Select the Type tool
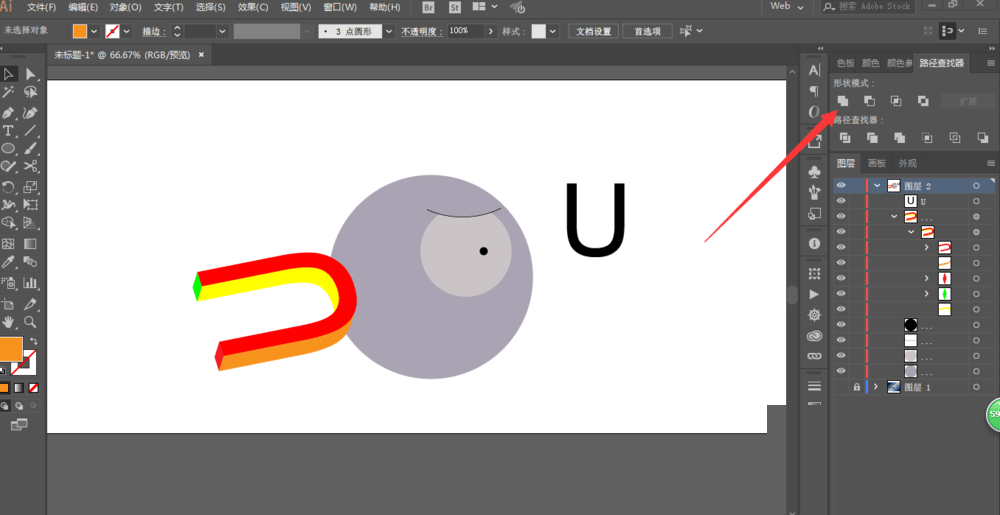This screenshot has height=515, width=1000. click(8, 131)
